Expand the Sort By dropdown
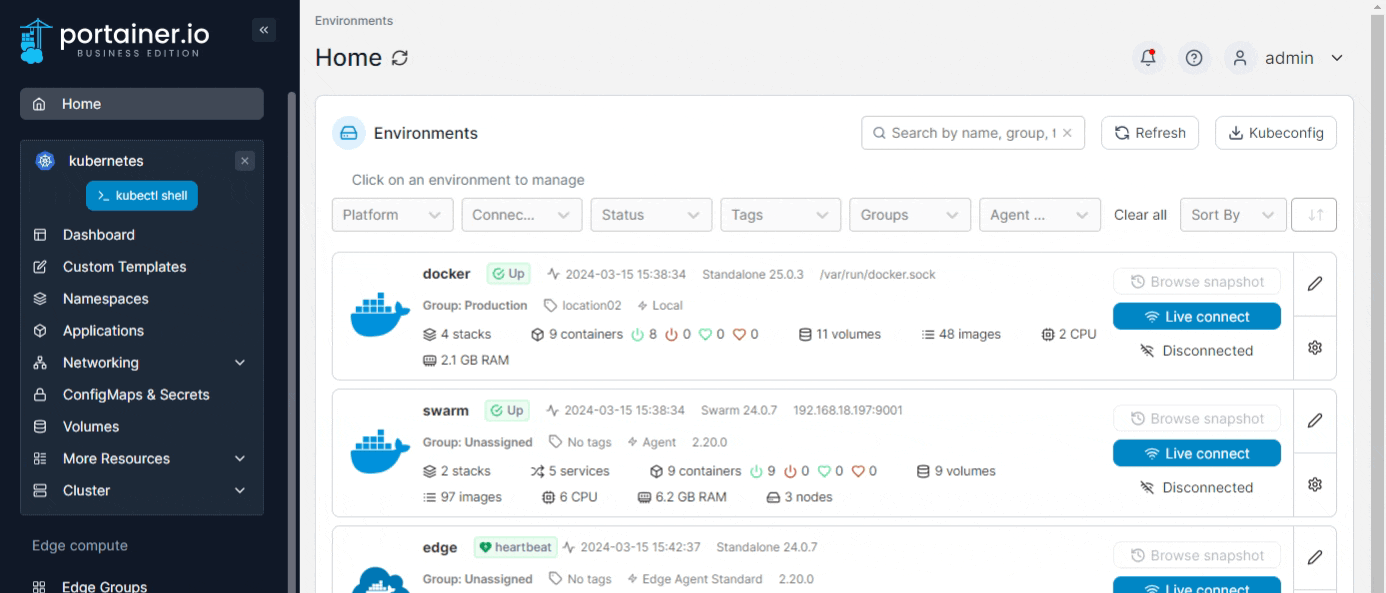This screenshot has height=593, width=1386. click(1232, 215)
